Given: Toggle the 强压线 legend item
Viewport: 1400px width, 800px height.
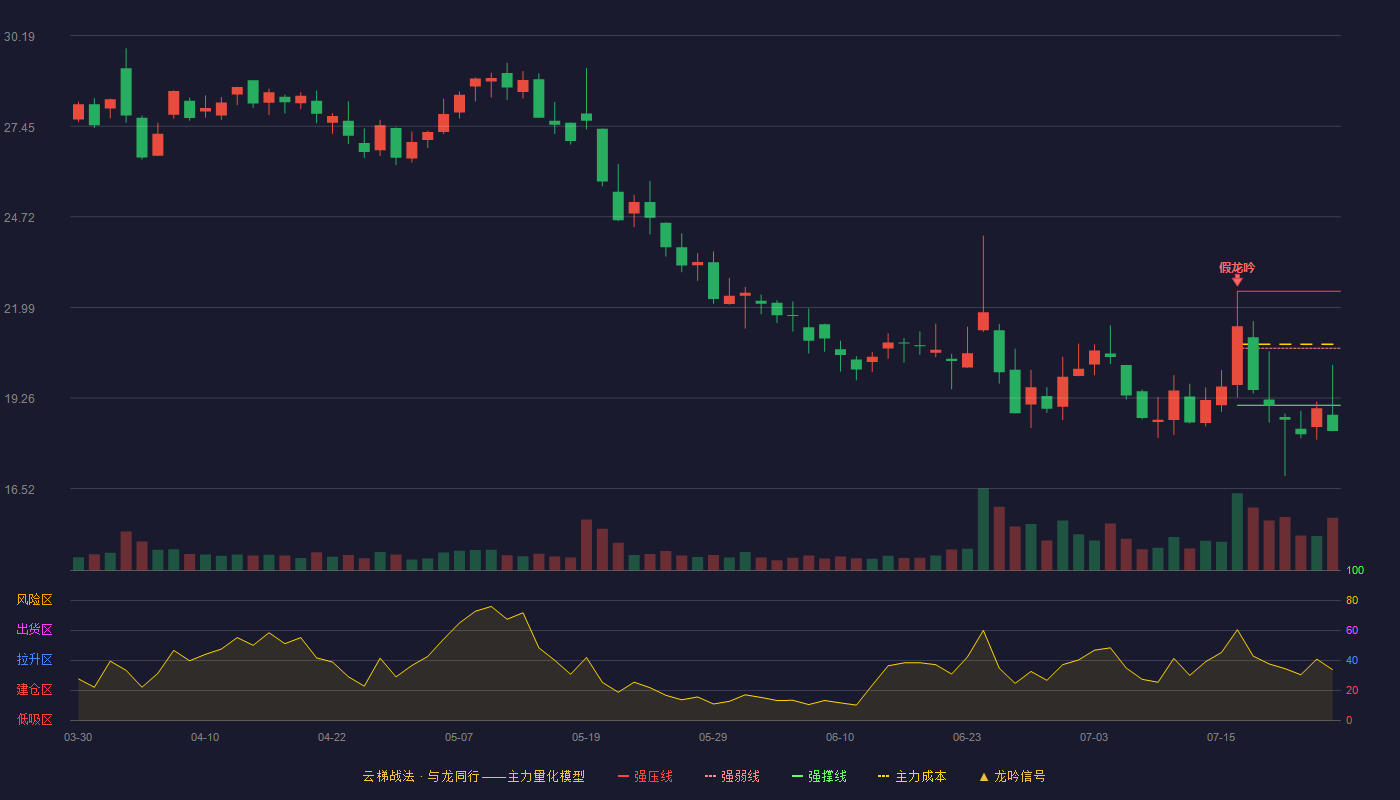Looking at the screenshot, I should pyautogui.click(x=645, y=776).
